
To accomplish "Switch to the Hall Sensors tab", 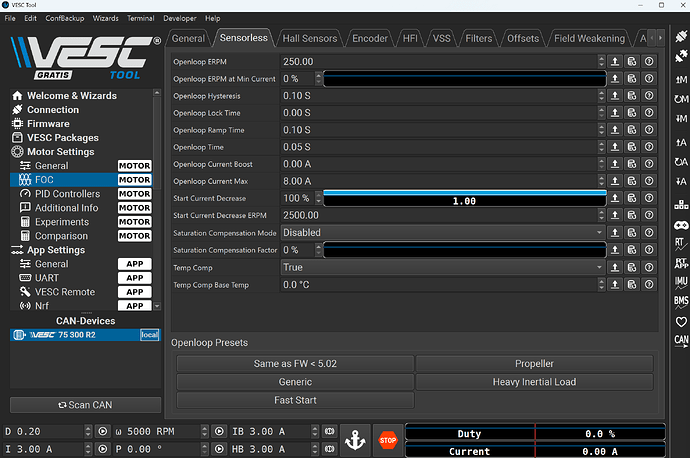I will pos(312,38).
